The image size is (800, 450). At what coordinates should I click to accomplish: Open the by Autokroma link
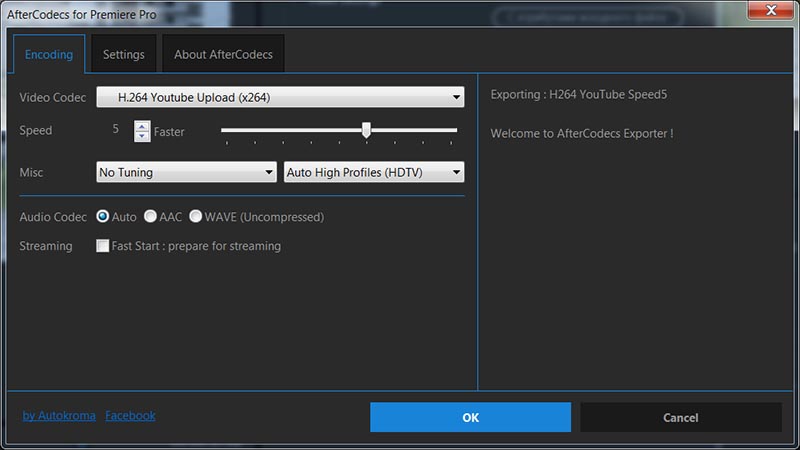(59, 415)
